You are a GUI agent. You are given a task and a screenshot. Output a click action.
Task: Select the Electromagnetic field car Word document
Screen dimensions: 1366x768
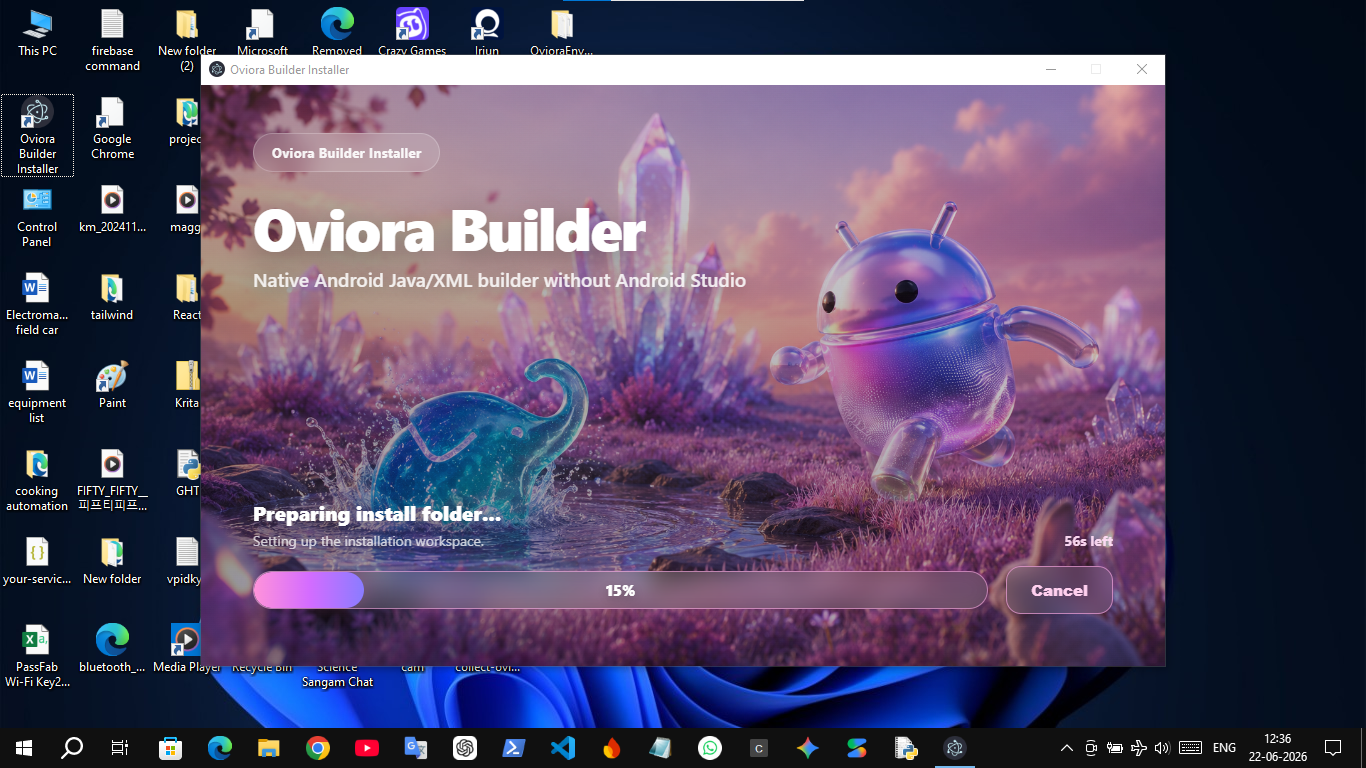pyautogui.click(x=37, y=304)
